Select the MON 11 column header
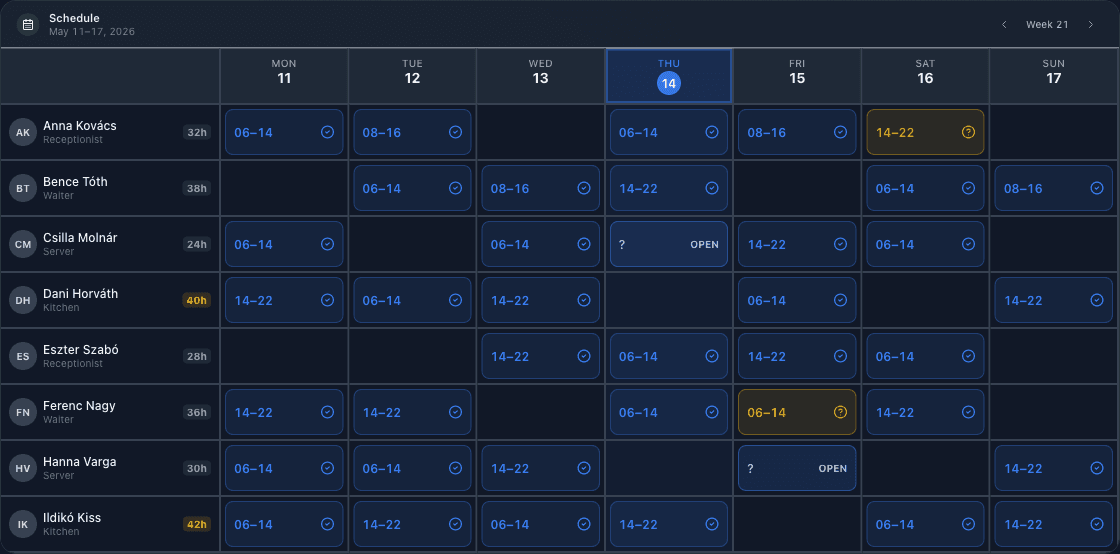1120x554 pixels. (x=284, y=76)
